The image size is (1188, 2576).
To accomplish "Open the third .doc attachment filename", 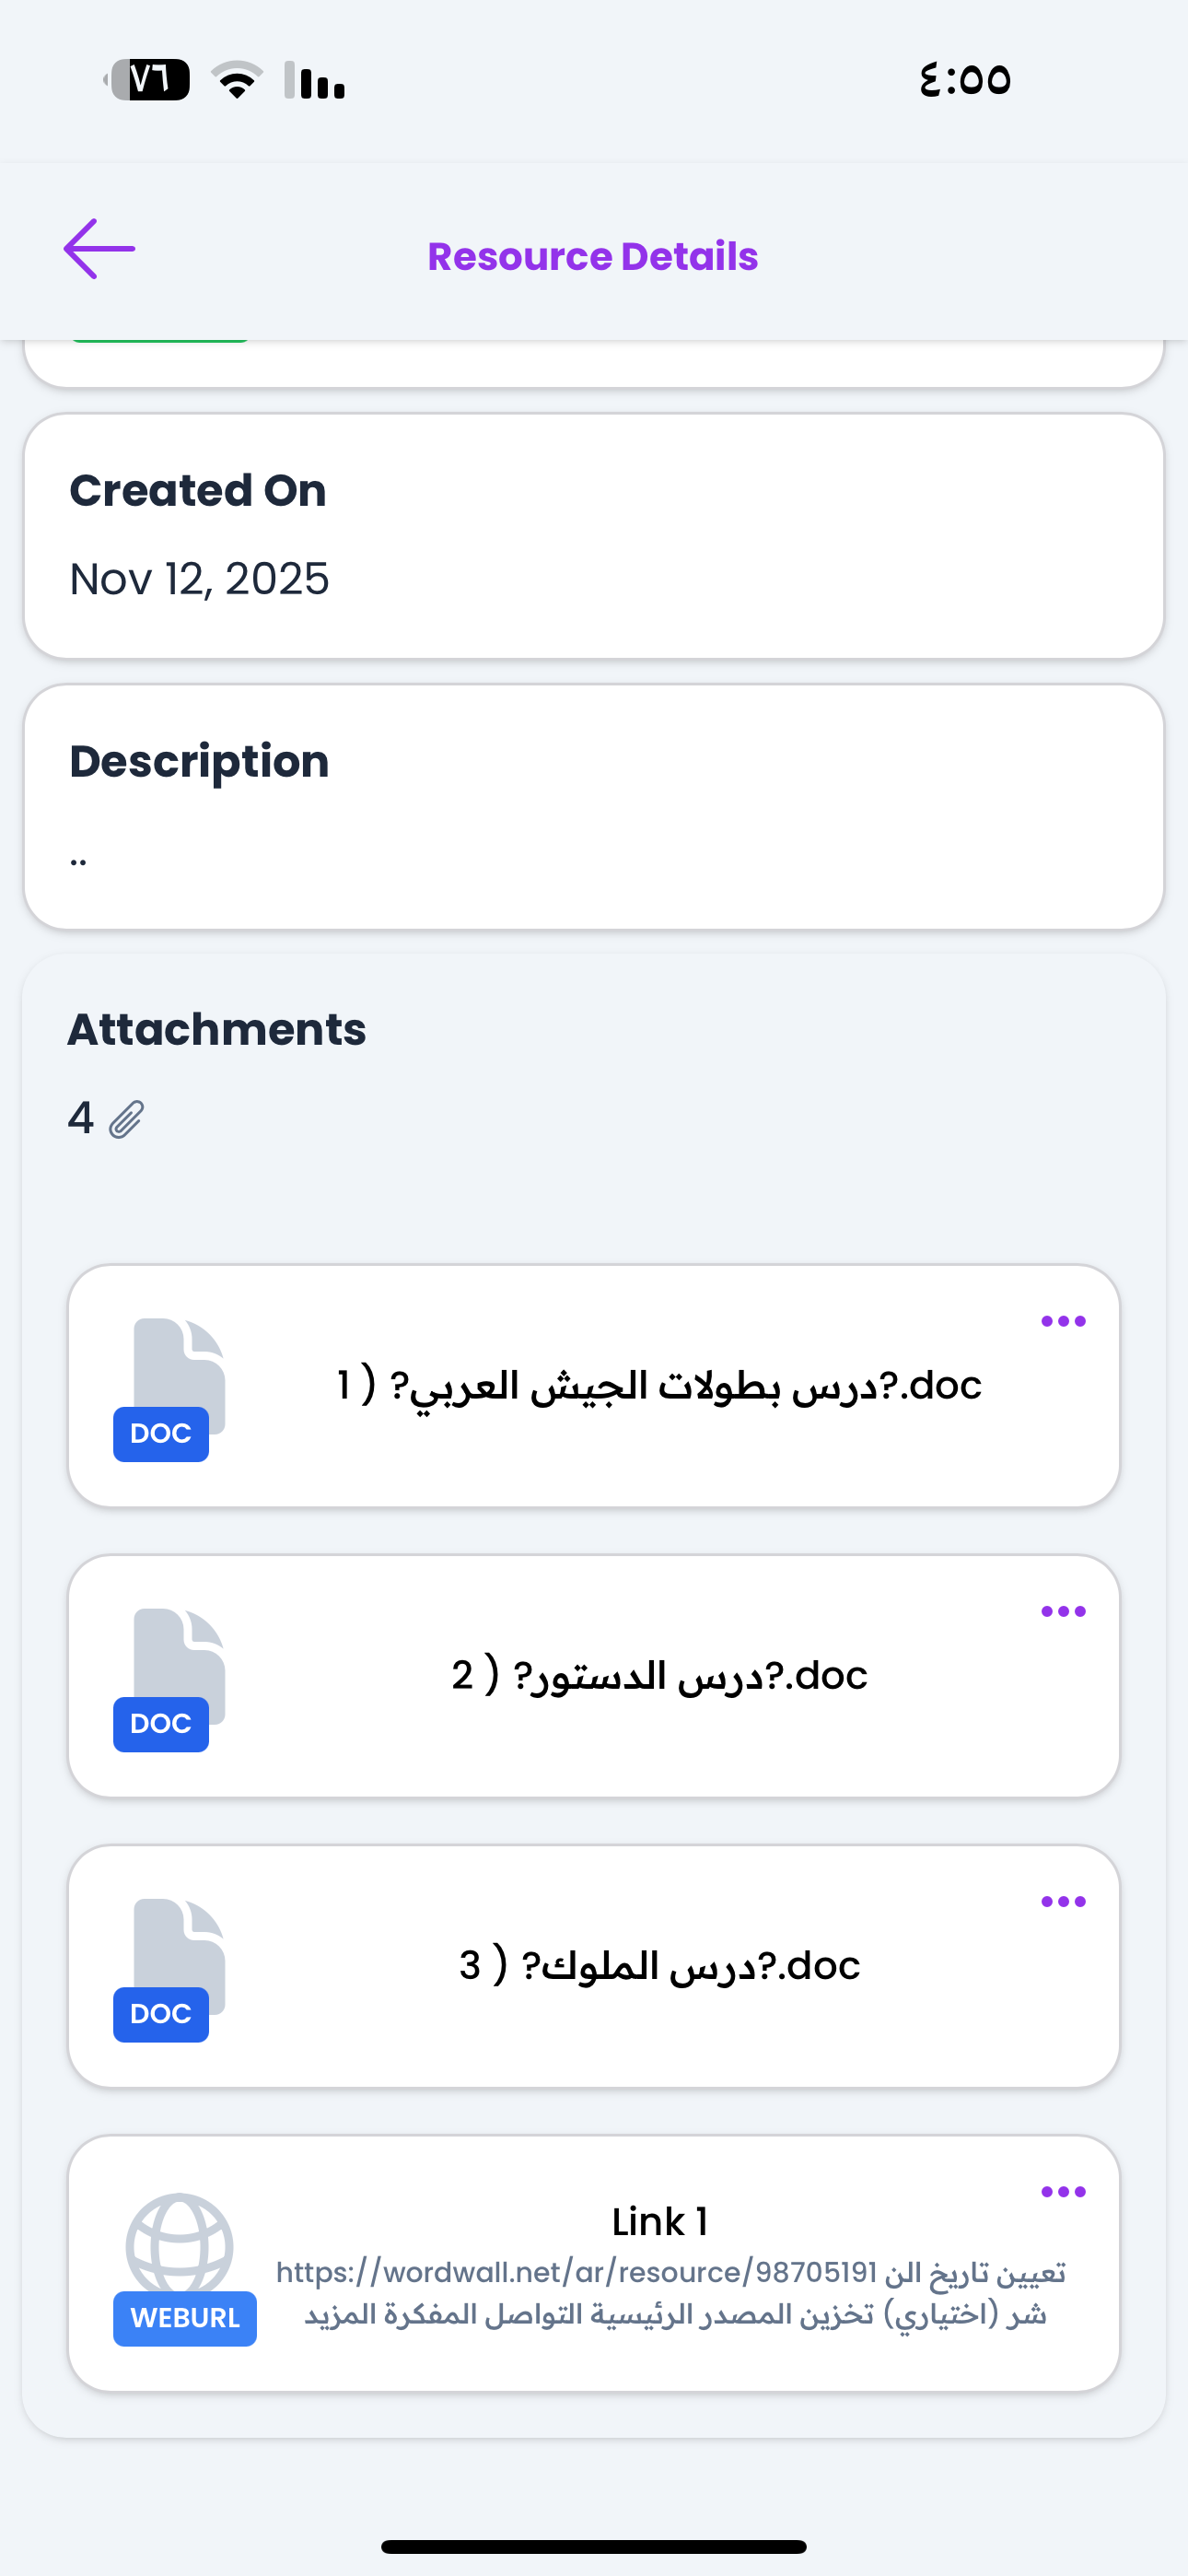I will (x=659, y=1966).
